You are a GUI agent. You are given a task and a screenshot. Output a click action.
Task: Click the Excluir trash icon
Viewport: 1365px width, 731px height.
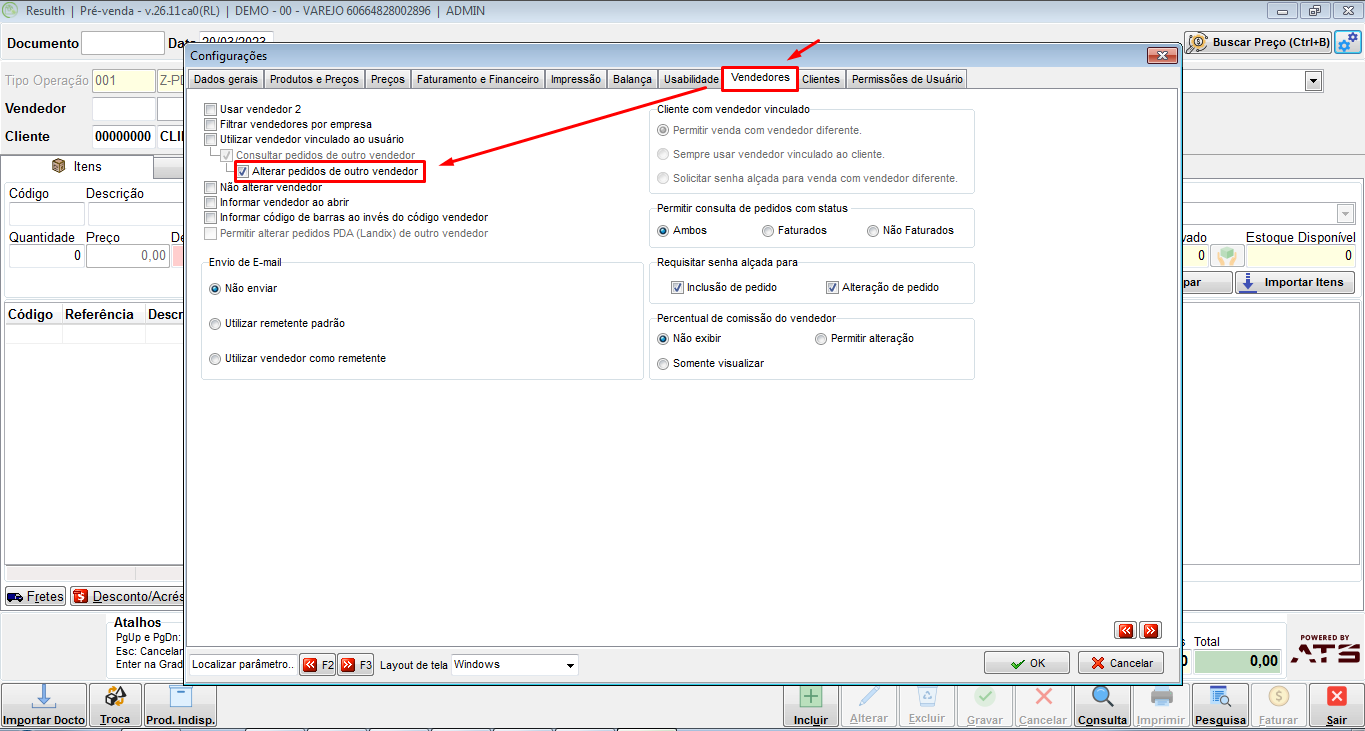click(x=927, y=697)
